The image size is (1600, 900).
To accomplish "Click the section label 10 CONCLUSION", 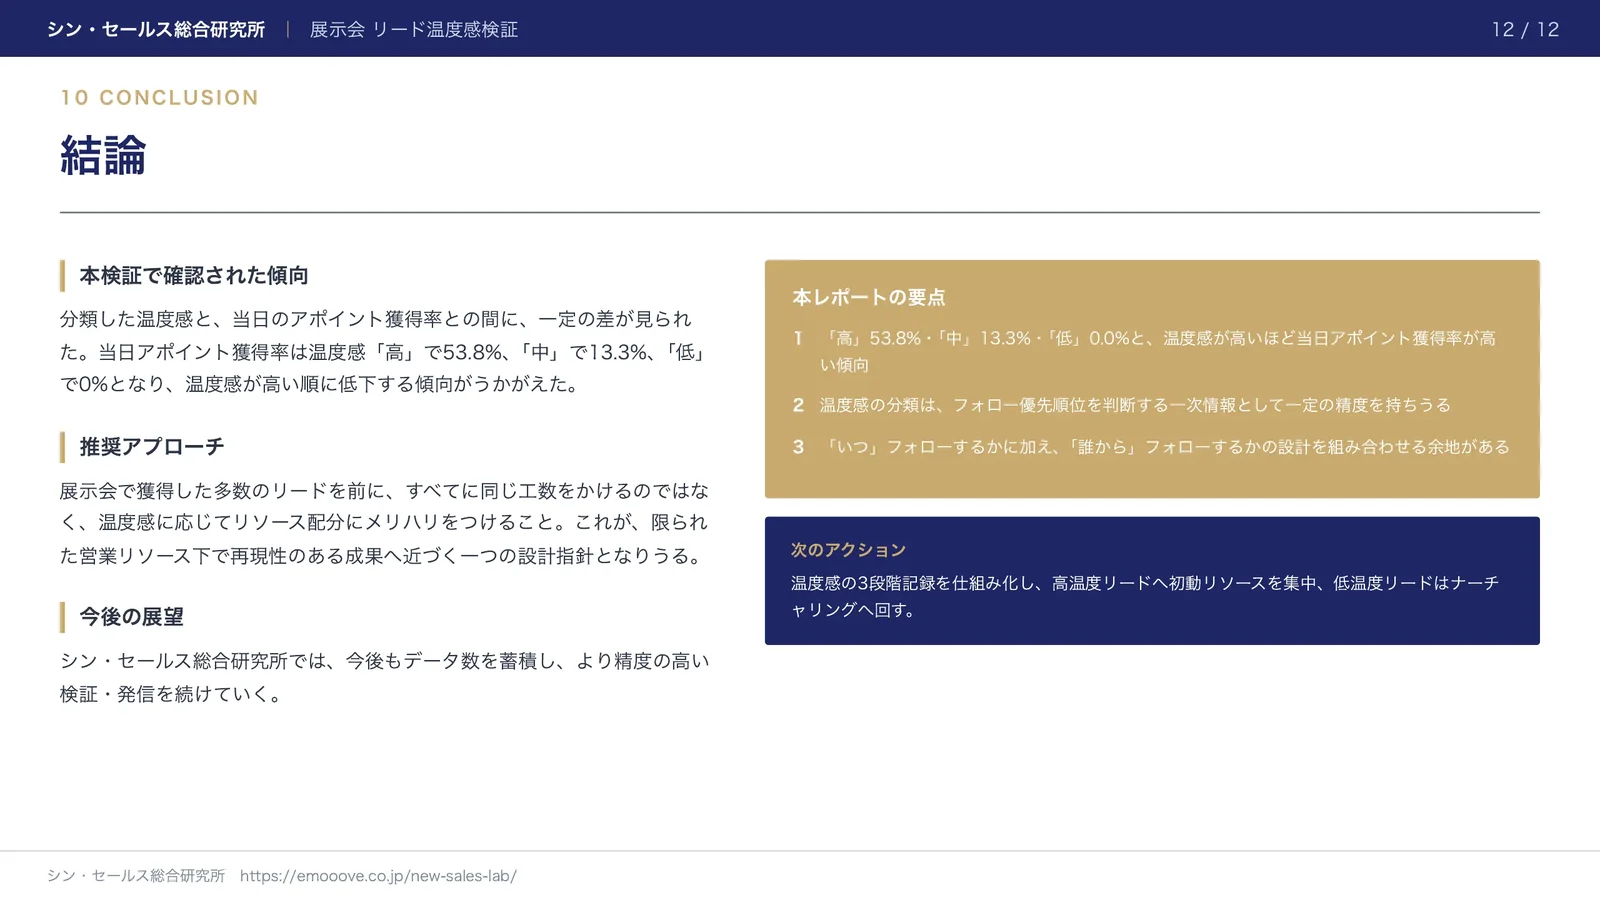I will tap(160, 97).
